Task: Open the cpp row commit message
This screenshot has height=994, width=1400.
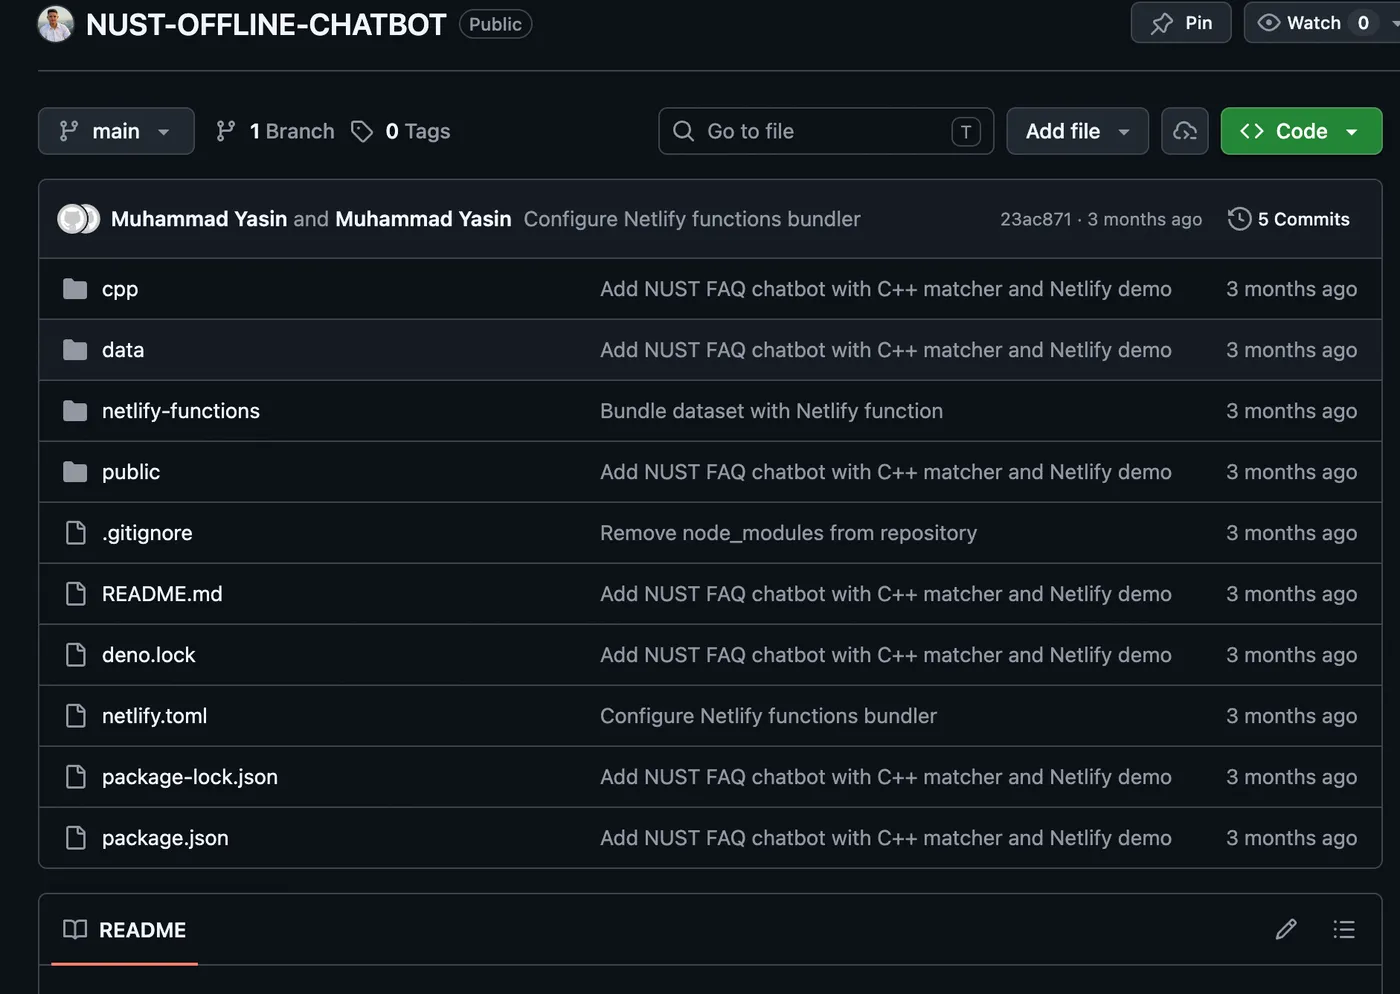Action: 886,289
